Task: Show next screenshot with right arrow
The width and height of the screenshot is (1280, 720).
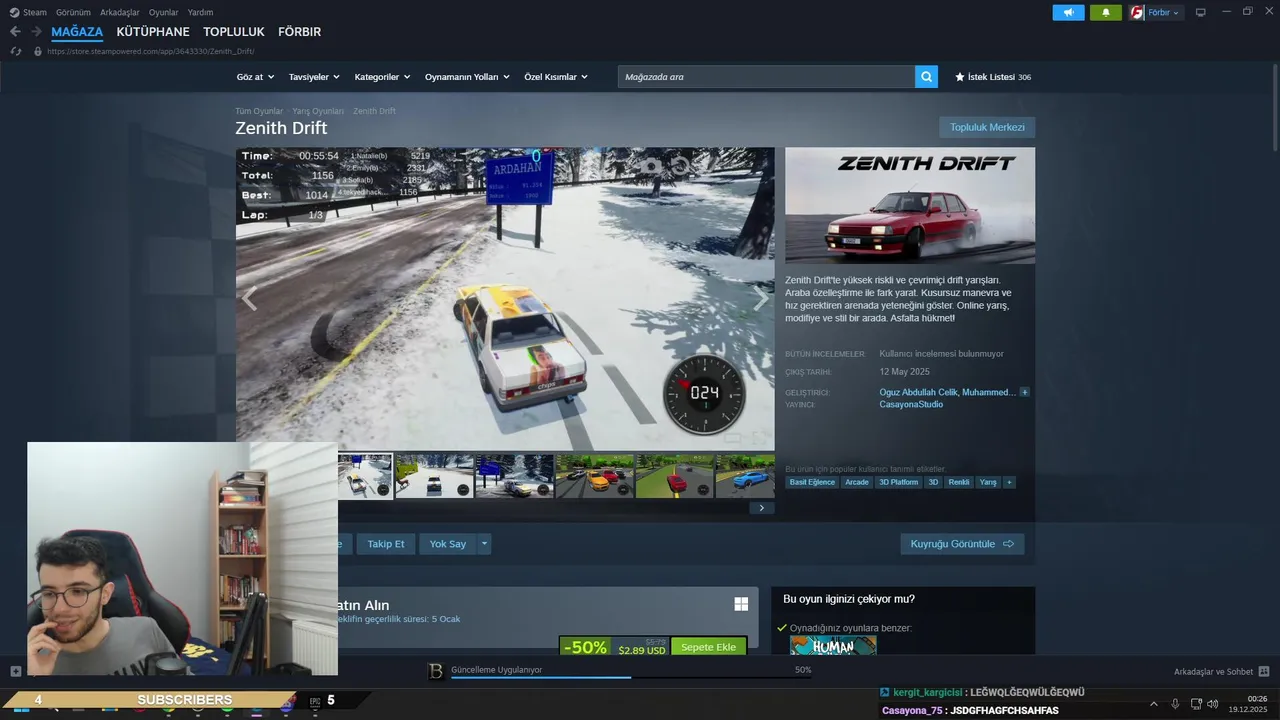Action: tap(761, 298)
